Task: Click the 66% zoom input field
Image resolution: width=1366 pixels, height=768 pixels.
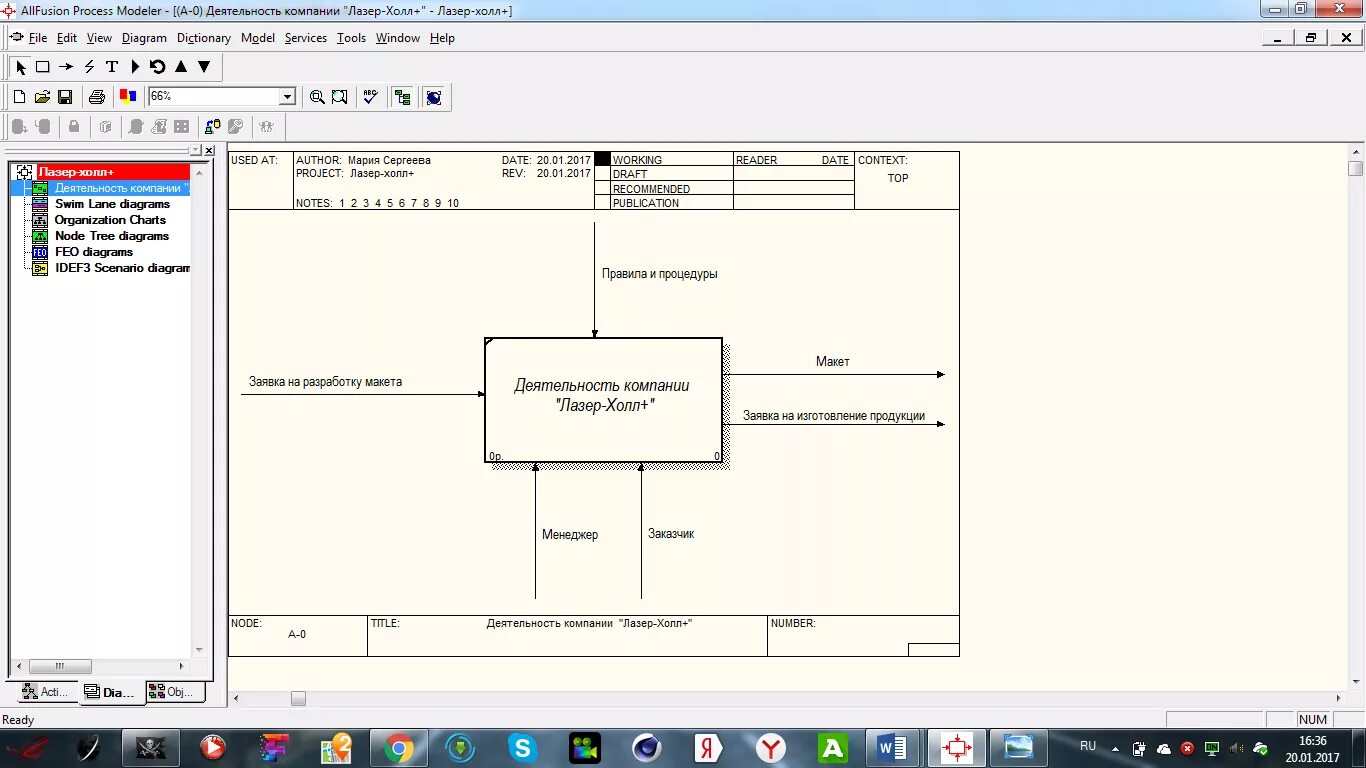Action: pos(214,97)
